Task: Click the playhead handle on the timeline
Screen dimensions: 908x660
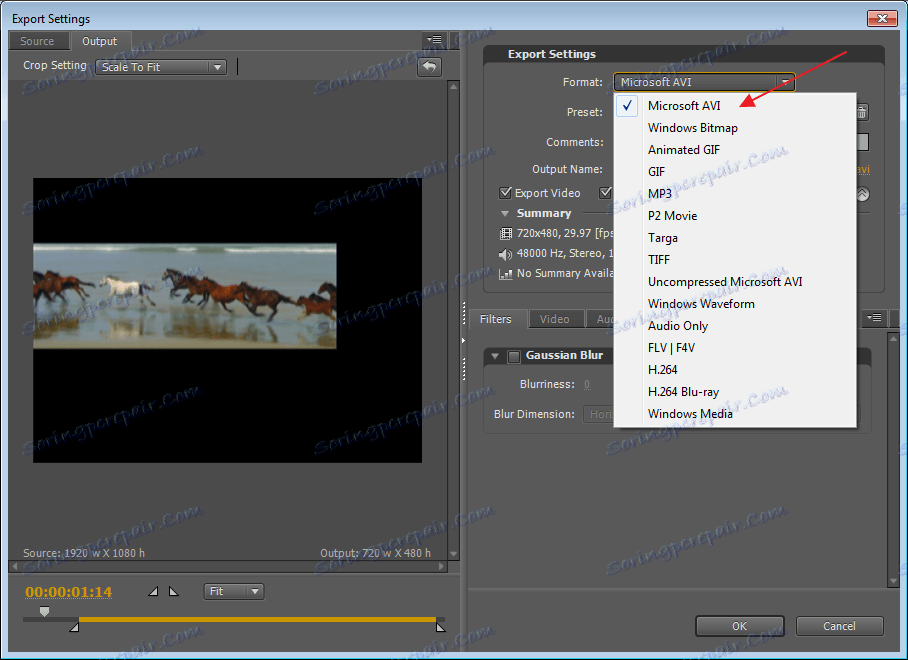Action: 44,611
